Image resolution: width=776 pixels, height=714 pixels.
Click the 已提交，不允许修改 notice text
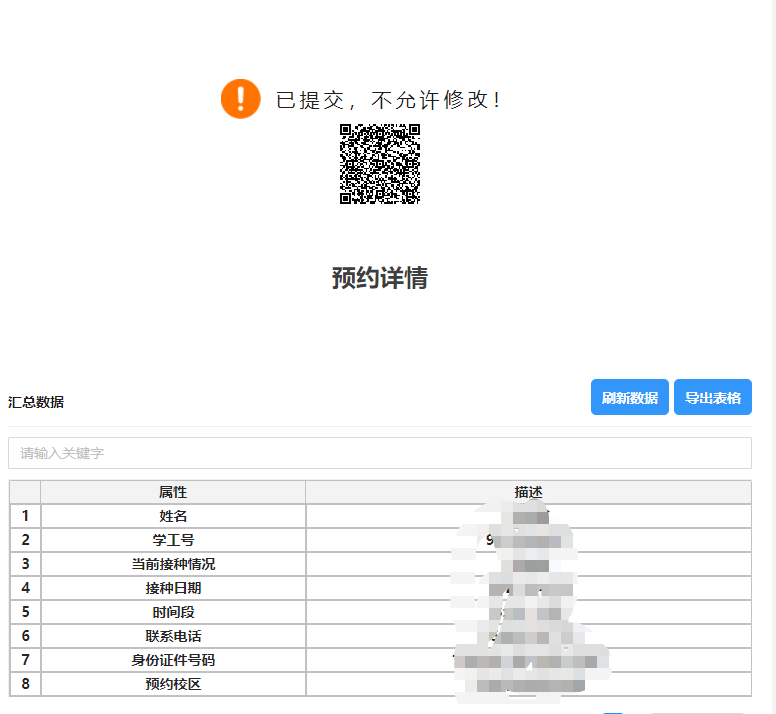(x=388, y=100)
